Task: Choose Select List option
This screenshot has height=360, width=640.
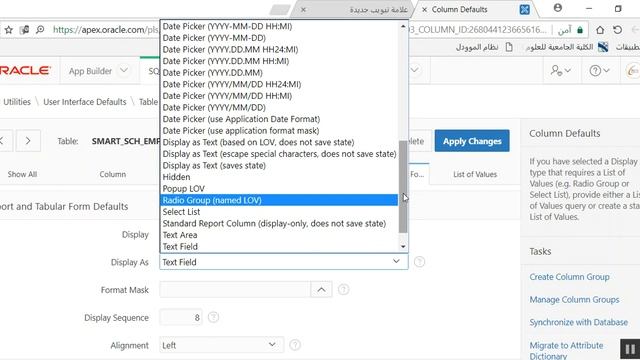Action: (x=279, y=212)
